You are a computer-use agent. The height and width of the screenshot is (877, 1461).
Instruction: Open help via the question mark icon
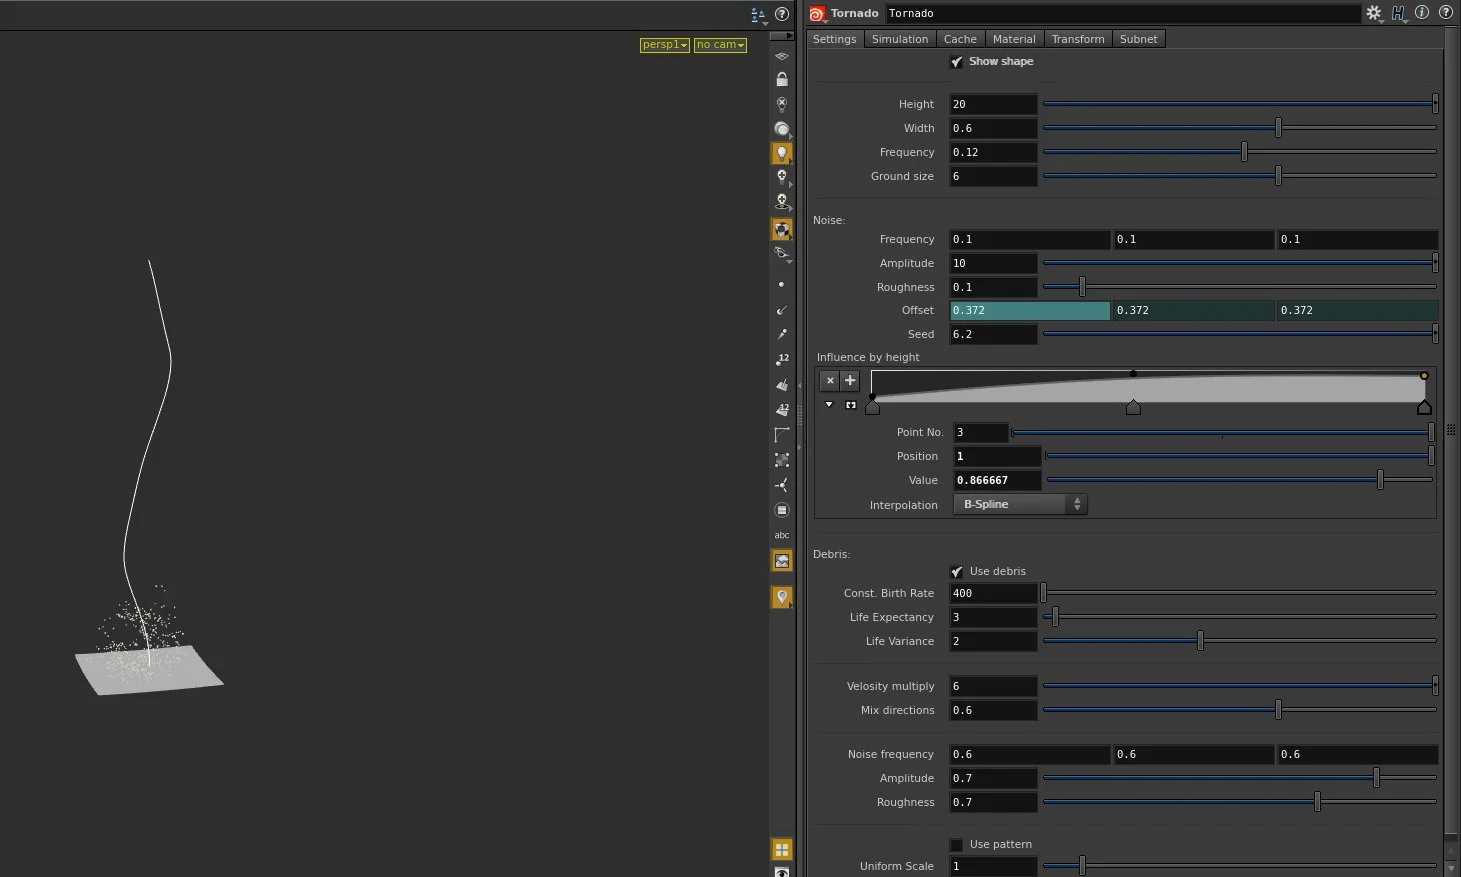[x=1445, y=12]
